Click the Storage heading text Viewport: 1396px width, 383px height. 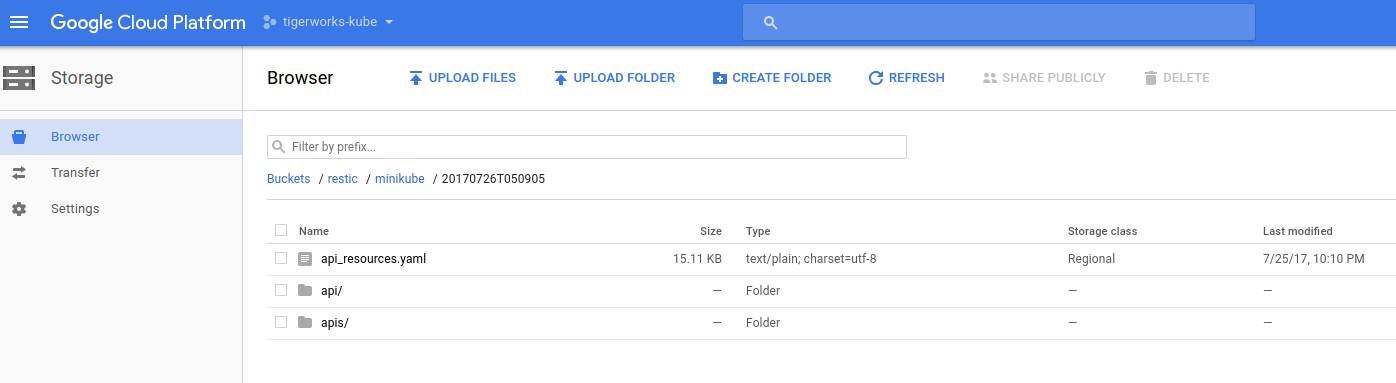[82, 78]
